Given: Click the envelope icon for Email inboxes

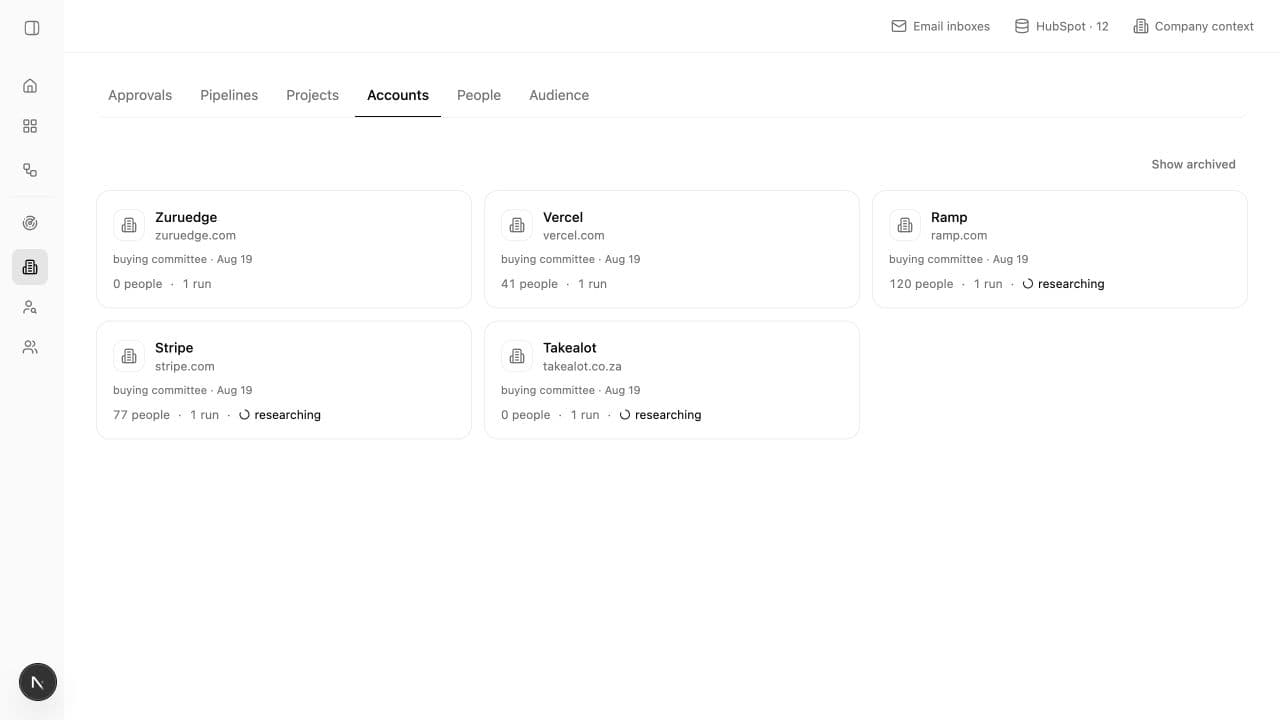Looking at the screenshot, I should tap(899, 26).
